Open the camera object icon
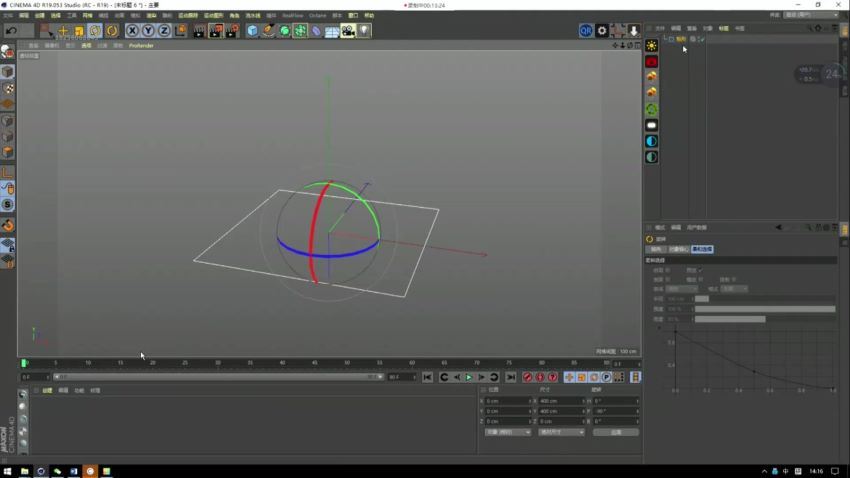The height and width of the screenshot is (478, 850). tap(348, 31)
